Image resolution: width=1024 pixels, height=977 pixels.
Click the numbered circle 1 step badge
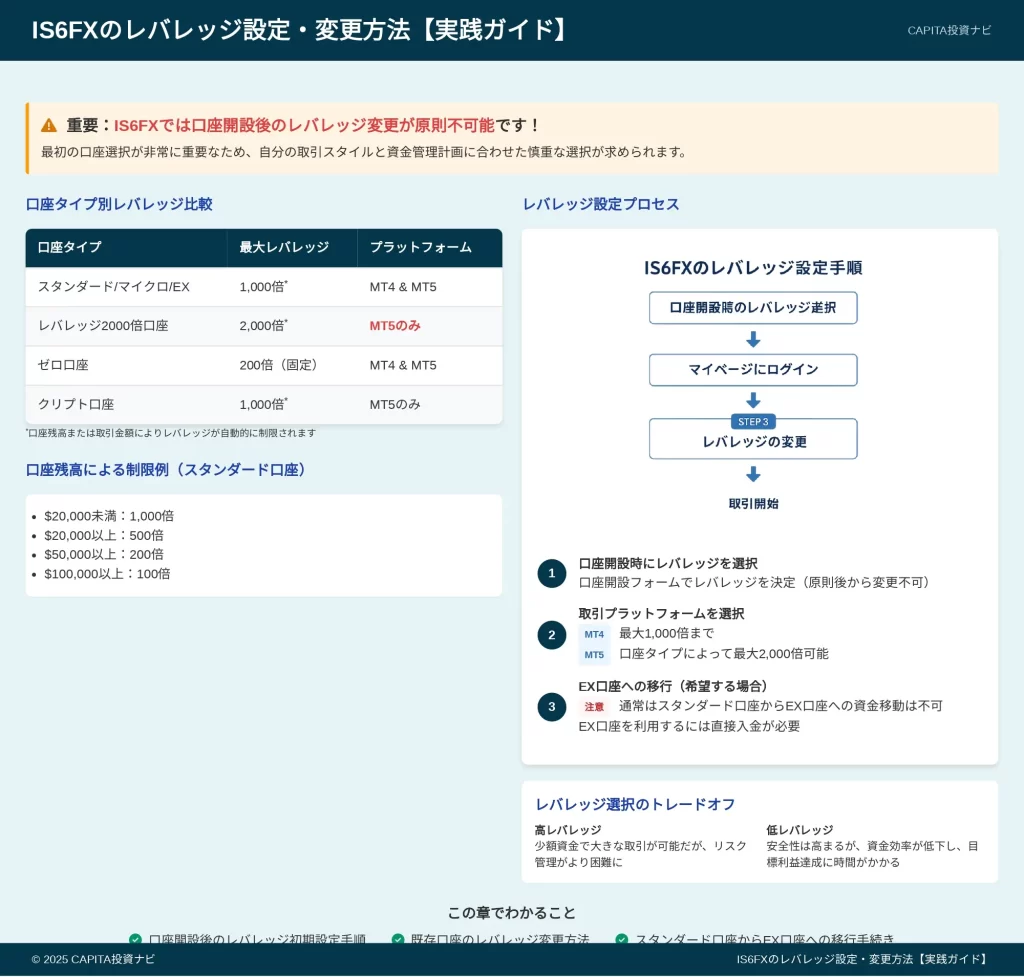pos(552,573)
